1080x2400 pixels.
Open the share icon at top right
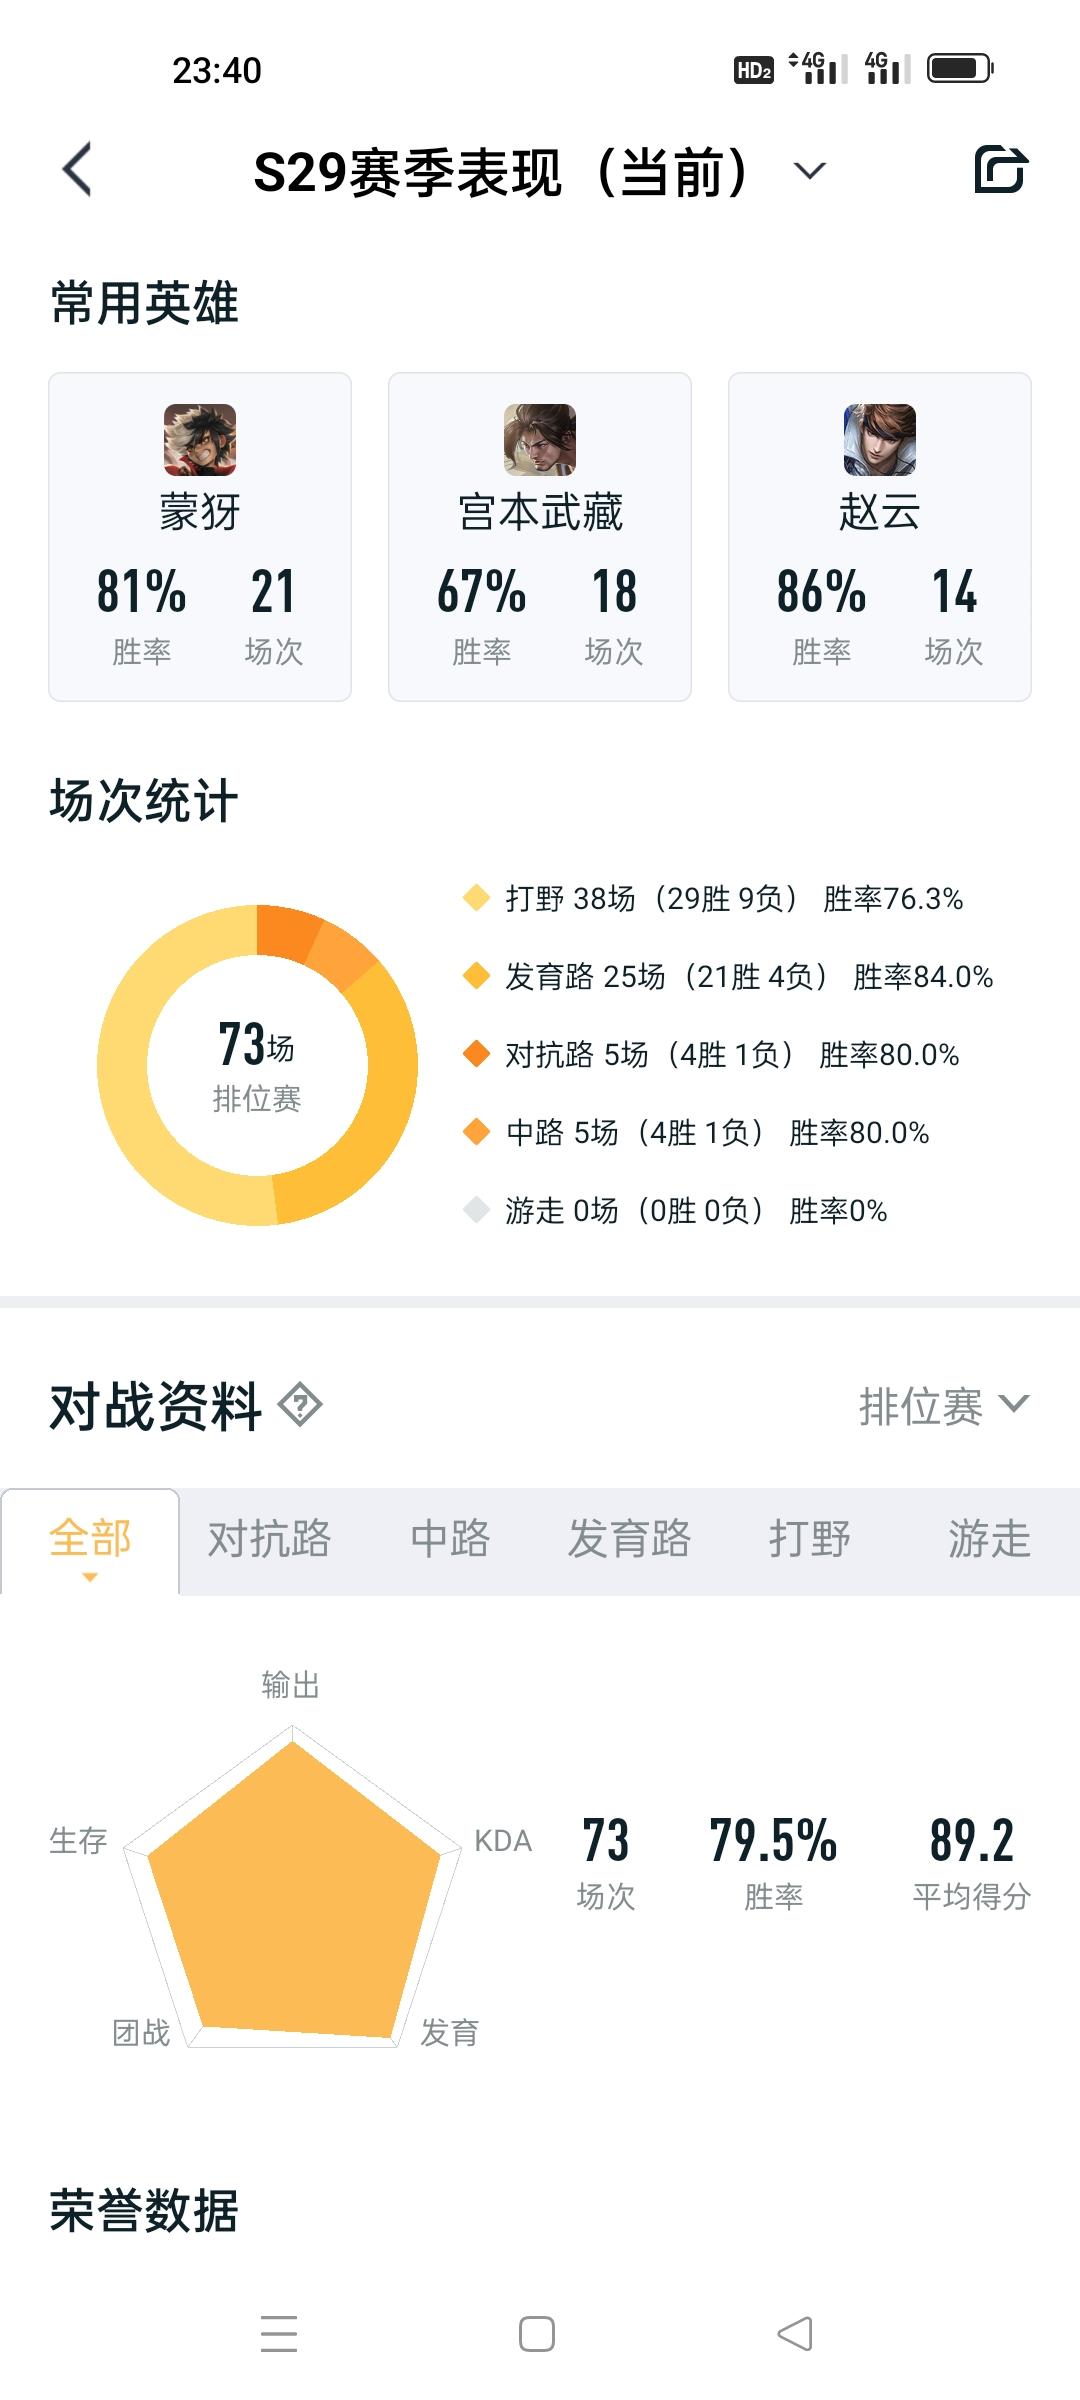1001,169
